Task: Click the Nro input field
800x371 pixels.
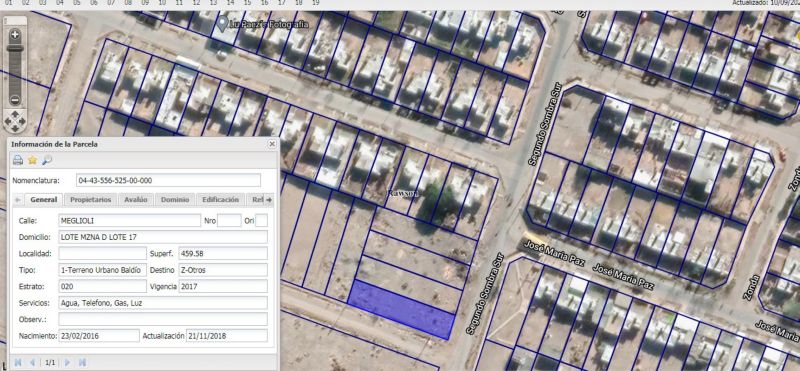Action: [229, 220]
